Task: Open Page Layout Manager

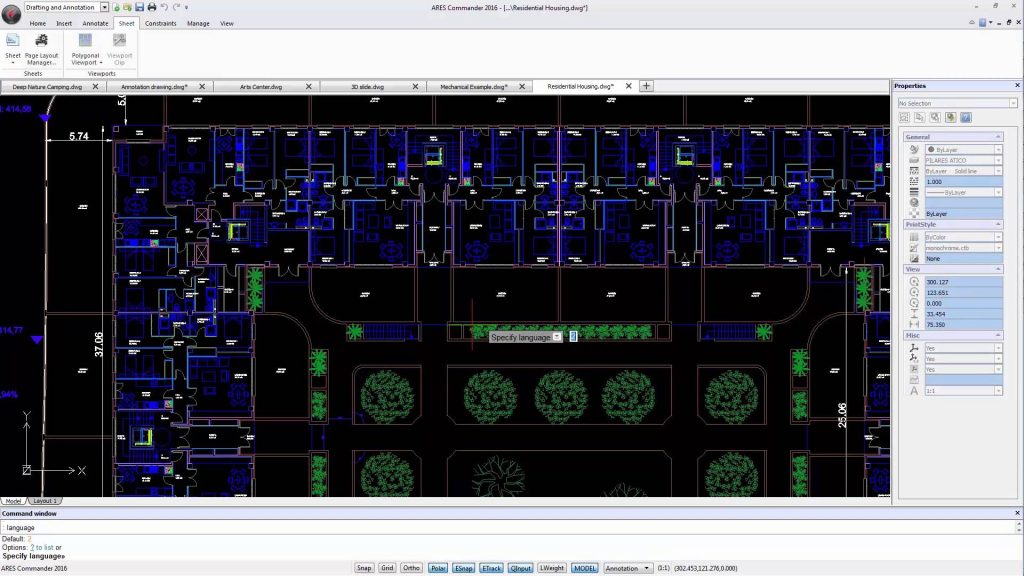Action: 41,49
